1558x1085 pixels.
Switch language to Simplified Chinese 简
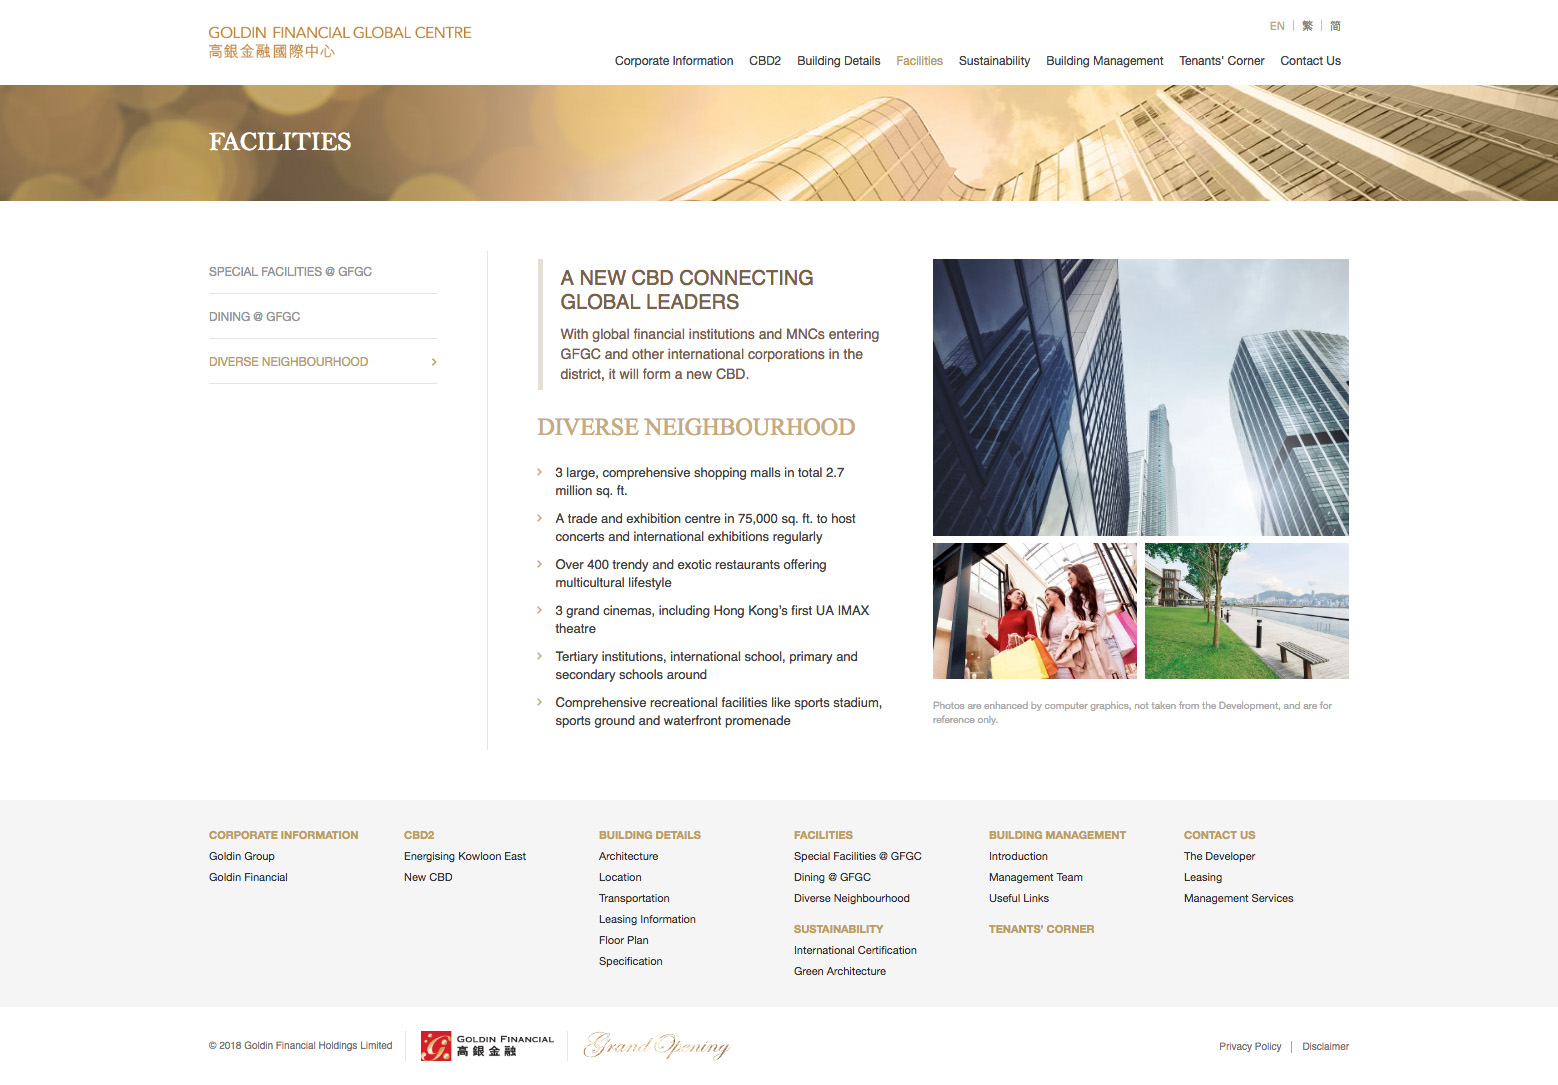(x=1335, y=26)
